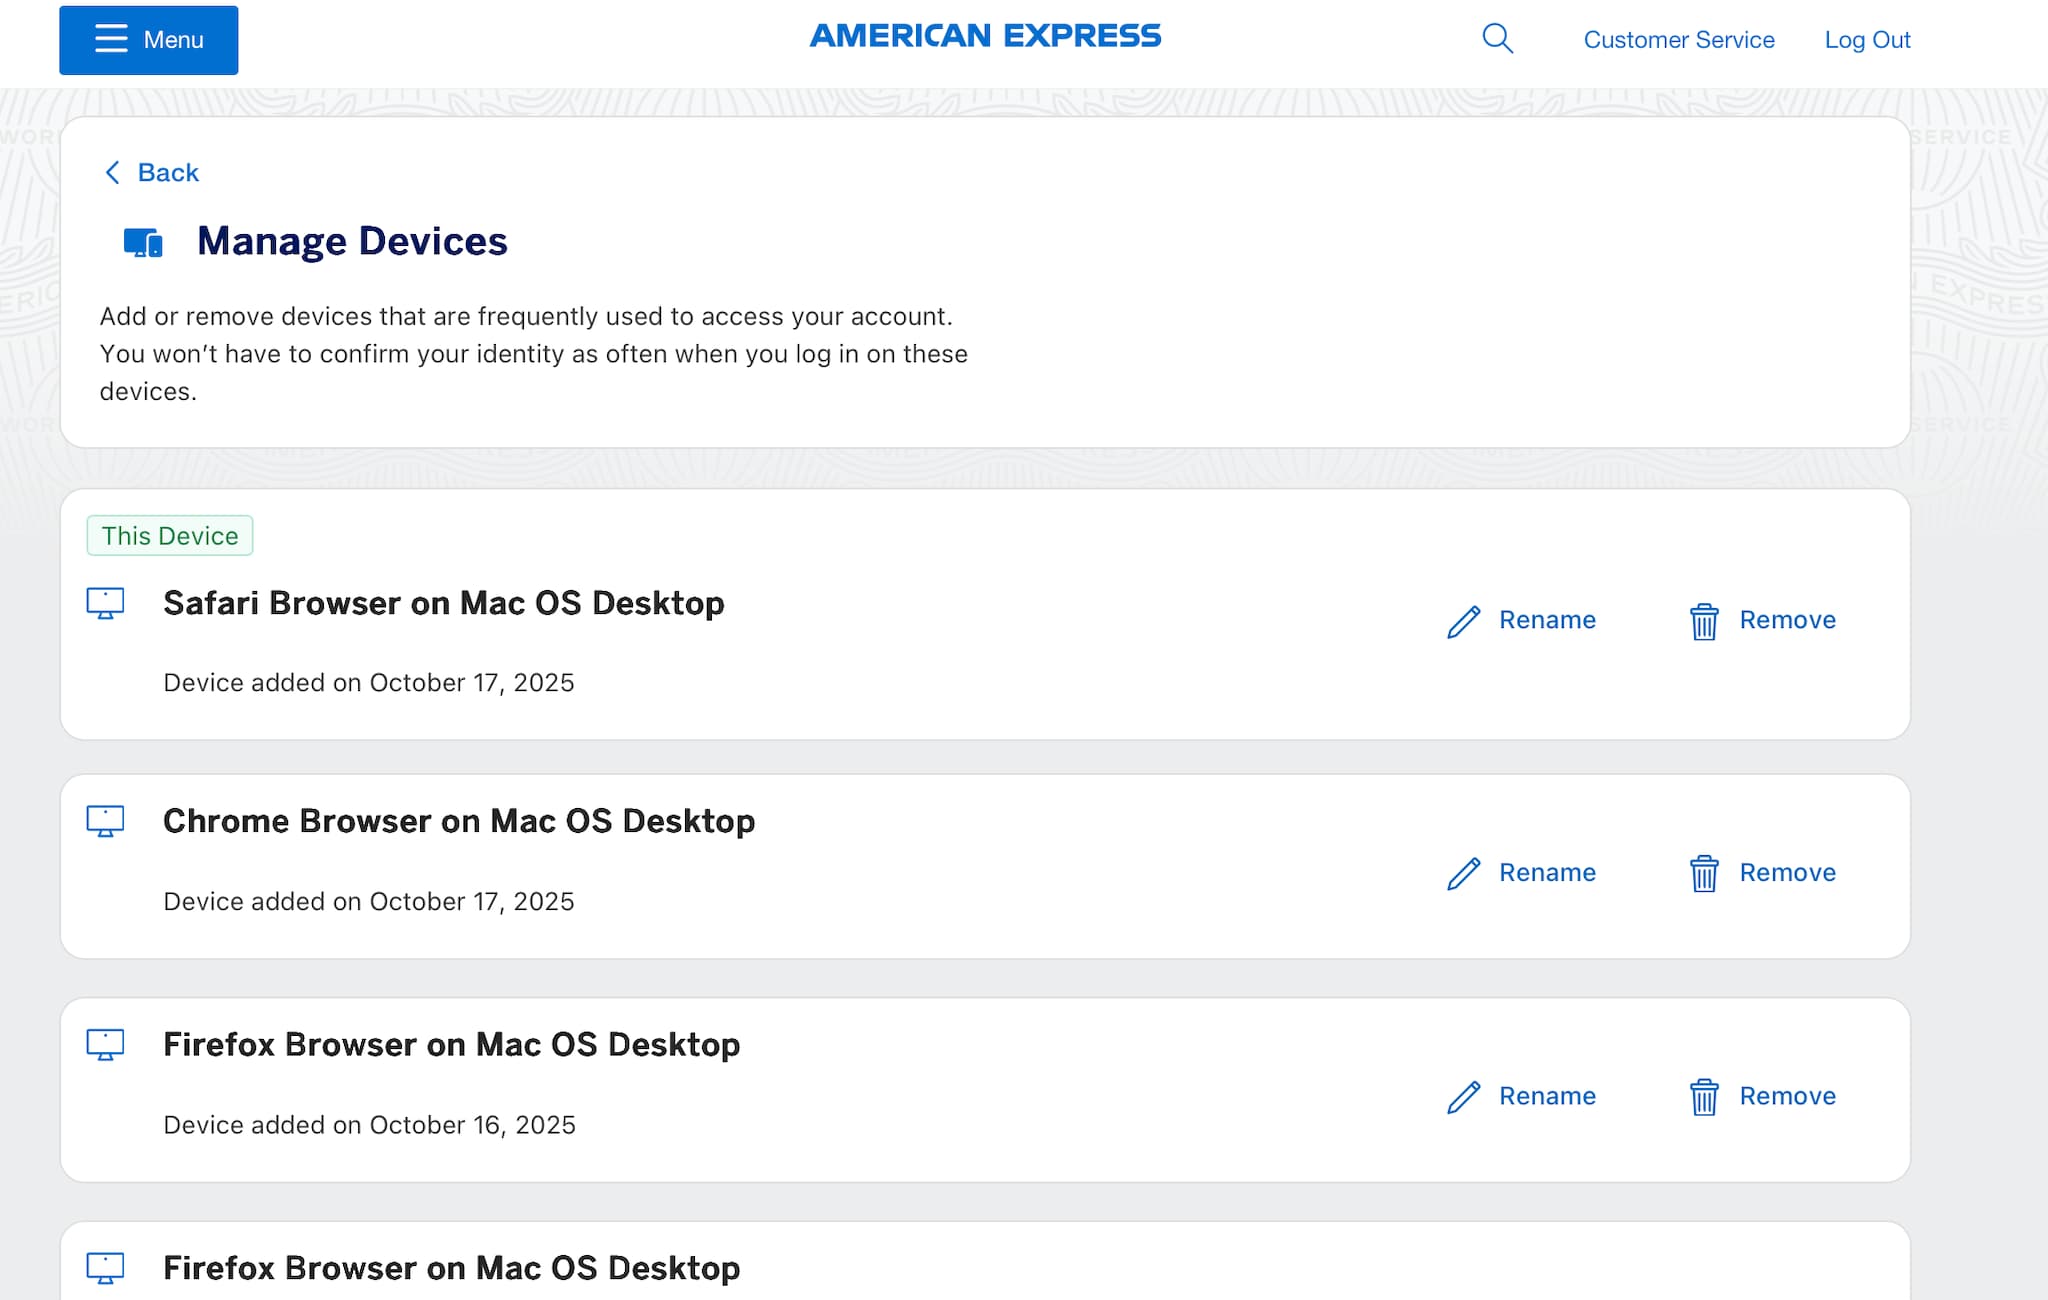Click Remove next to Chrome Browser device

pyautogui.click(x=1787, y=873)
